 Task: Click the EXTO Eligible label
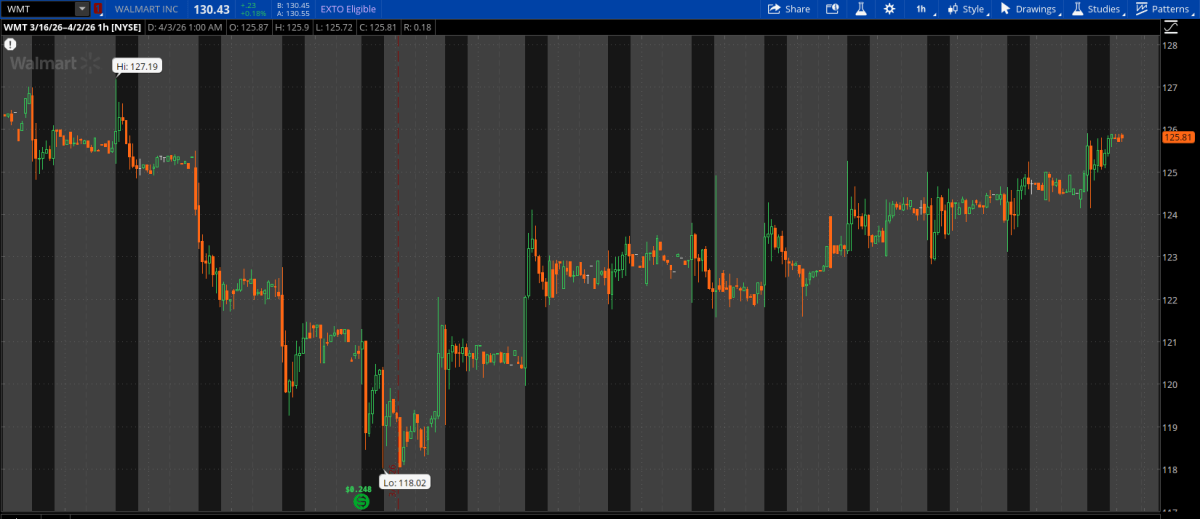click(348, 9)
